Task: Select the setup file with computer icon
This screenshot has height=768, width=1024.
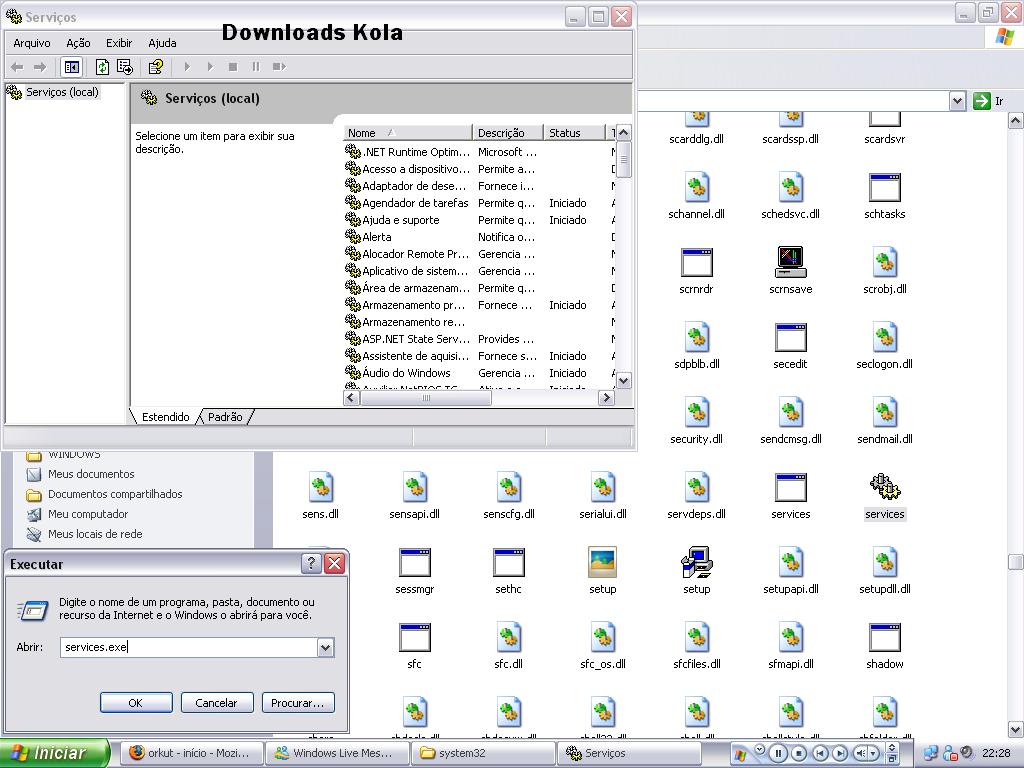Action: (696, 562)
